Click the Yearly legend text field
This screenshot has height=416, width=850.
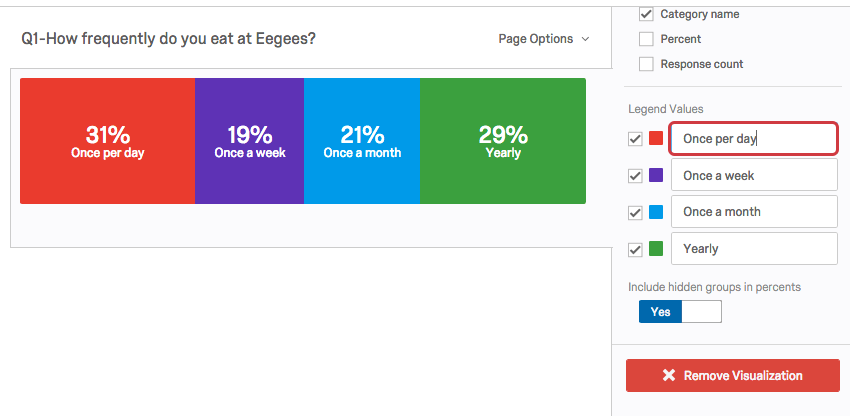click(754, 249)
